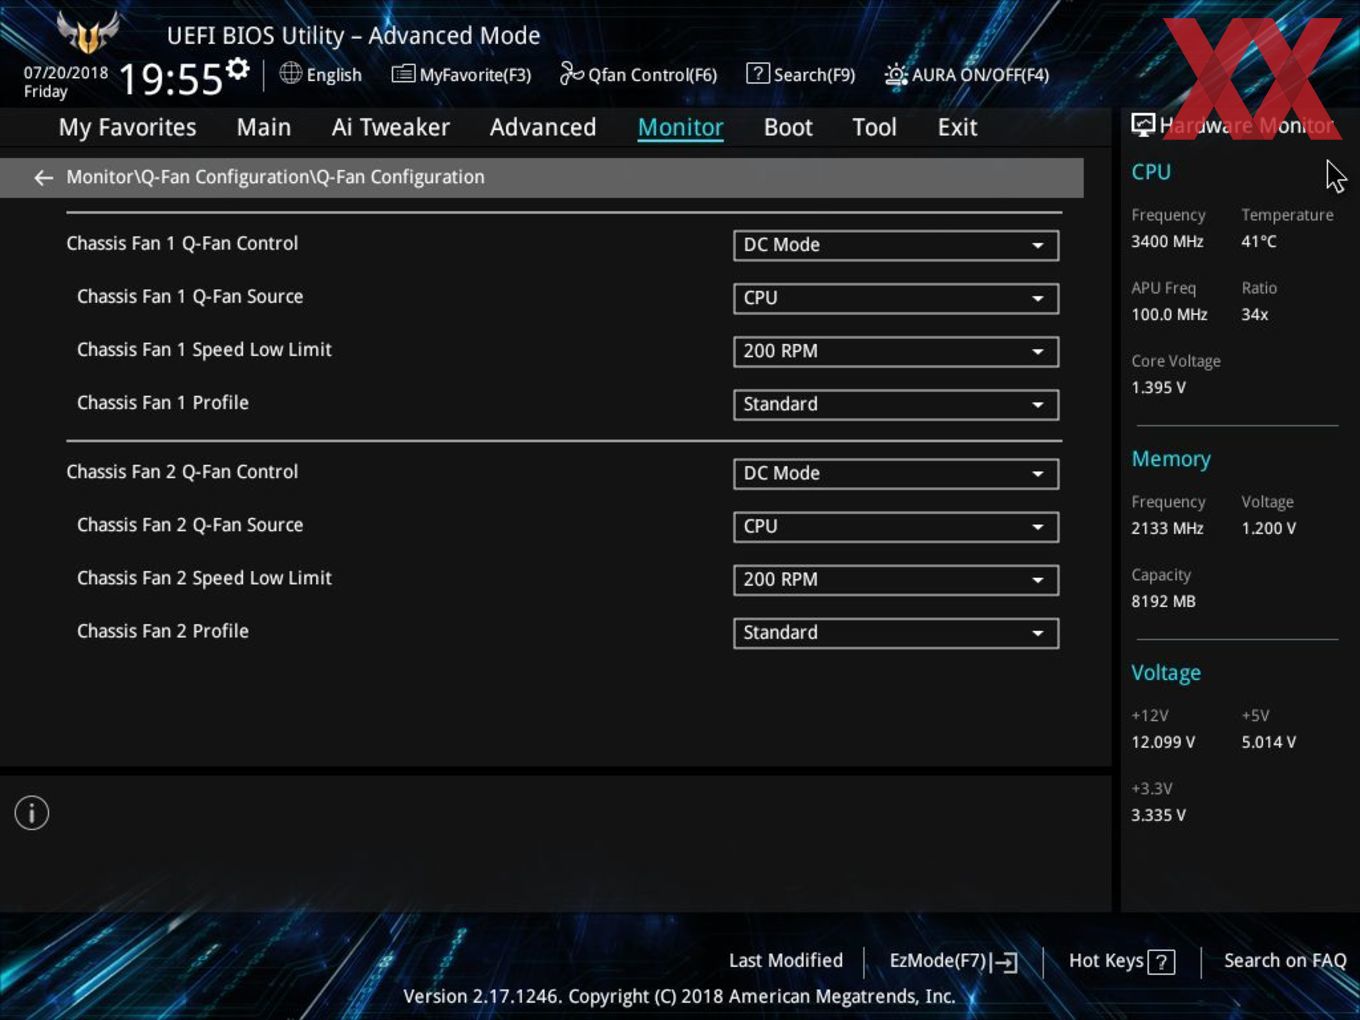Click the +12V value 12.099 V
The height and width of the screenshot is (1020, 1360).
(x=1163, y=743)
